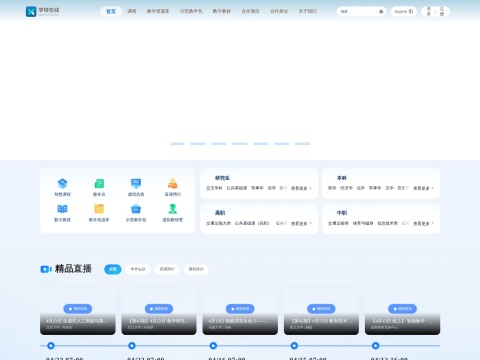Open 军事学 under 研究生
480x360 pixels.
point(257,188)
